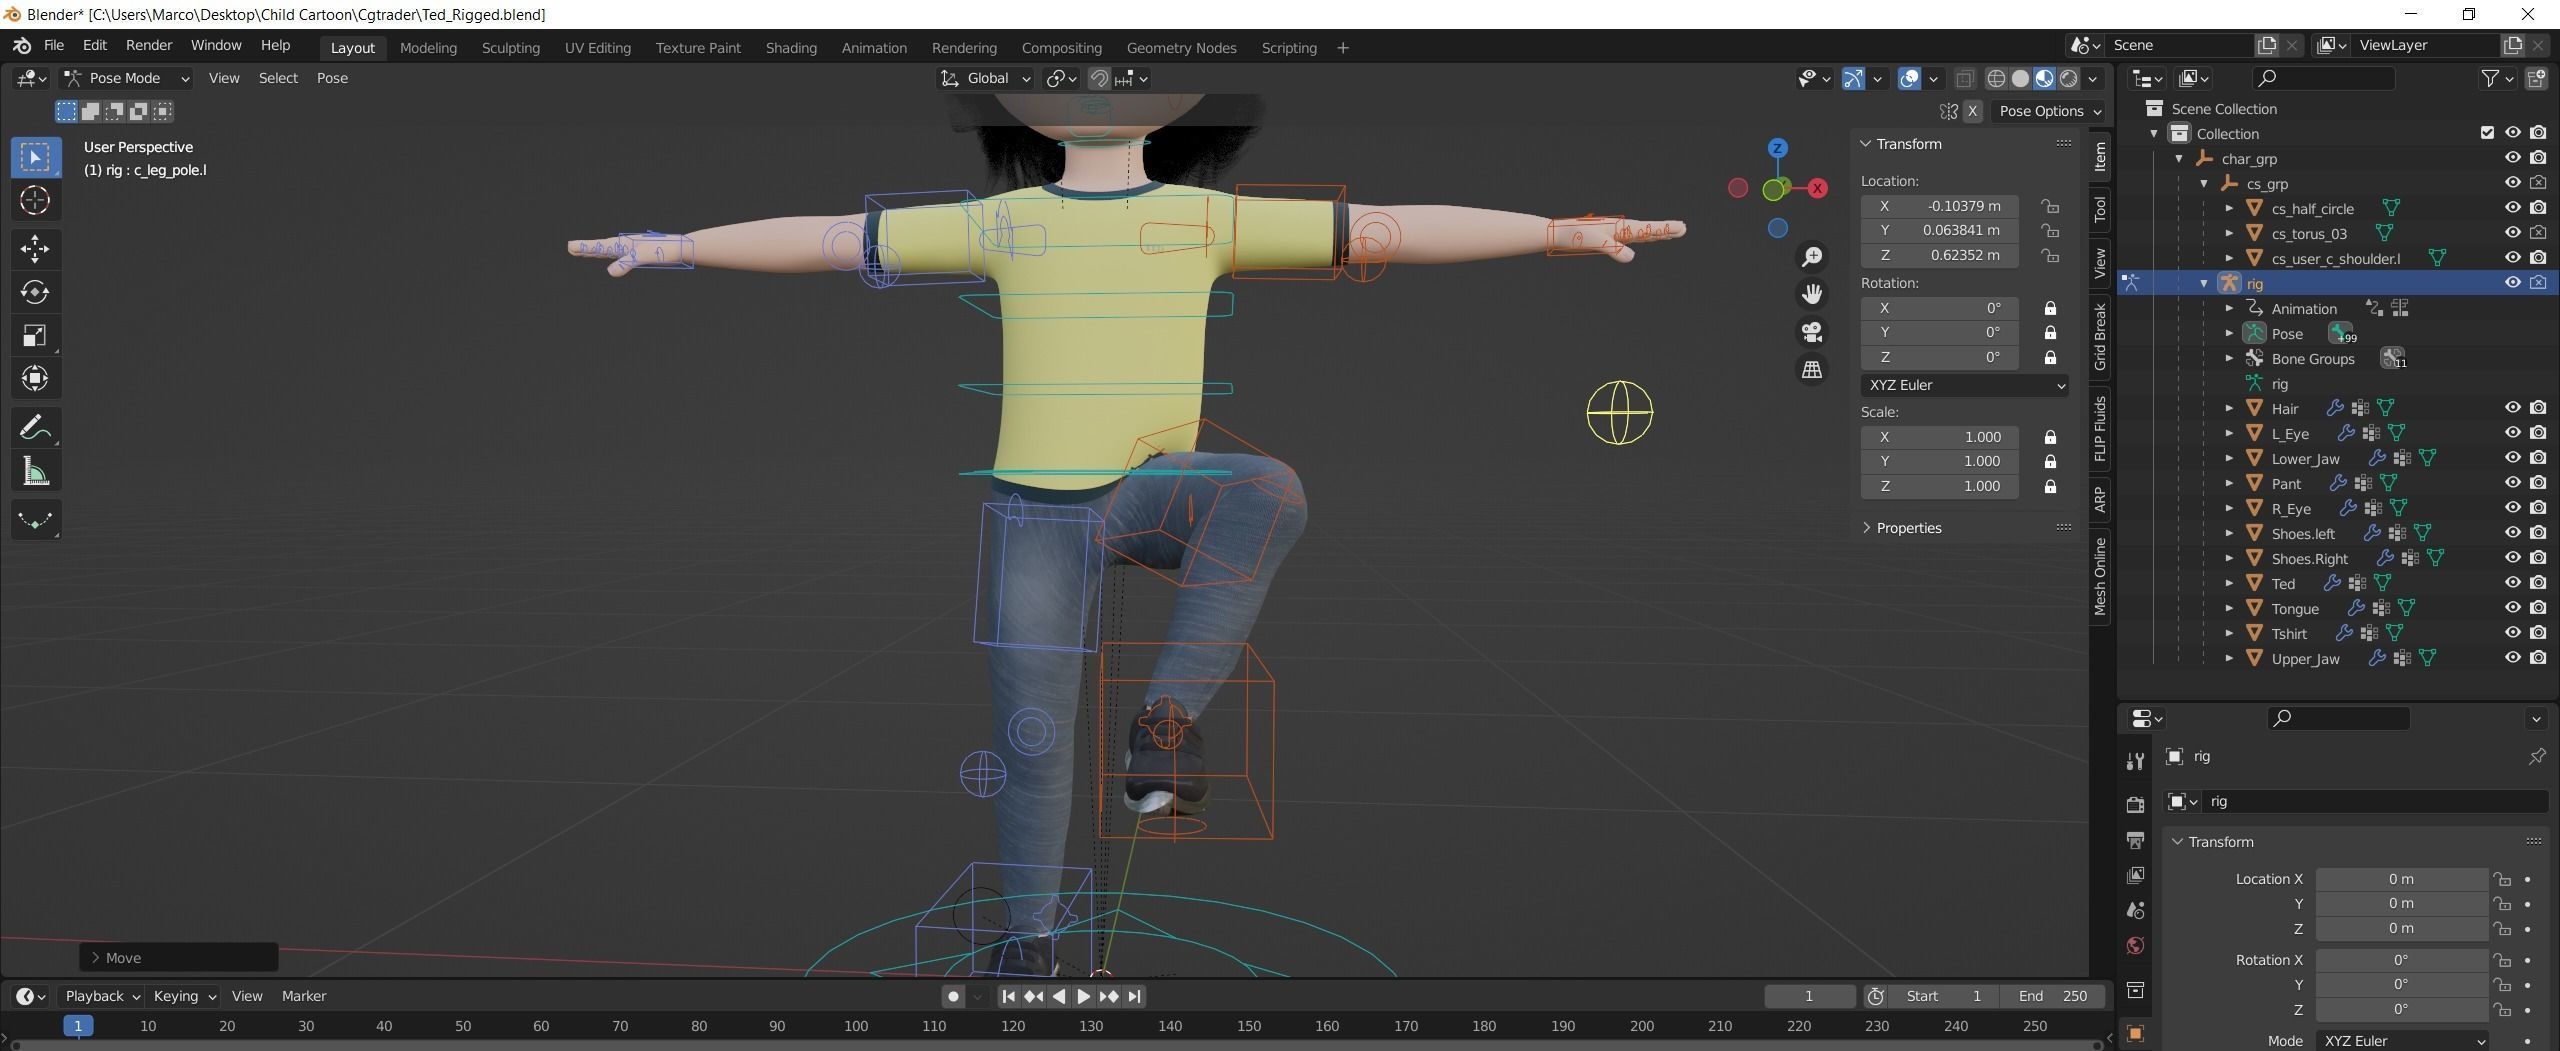Click the Location Z value slider field
Viewport: 2560px width, 1051px height.
pyautogui.click(x=1940, y=255)
